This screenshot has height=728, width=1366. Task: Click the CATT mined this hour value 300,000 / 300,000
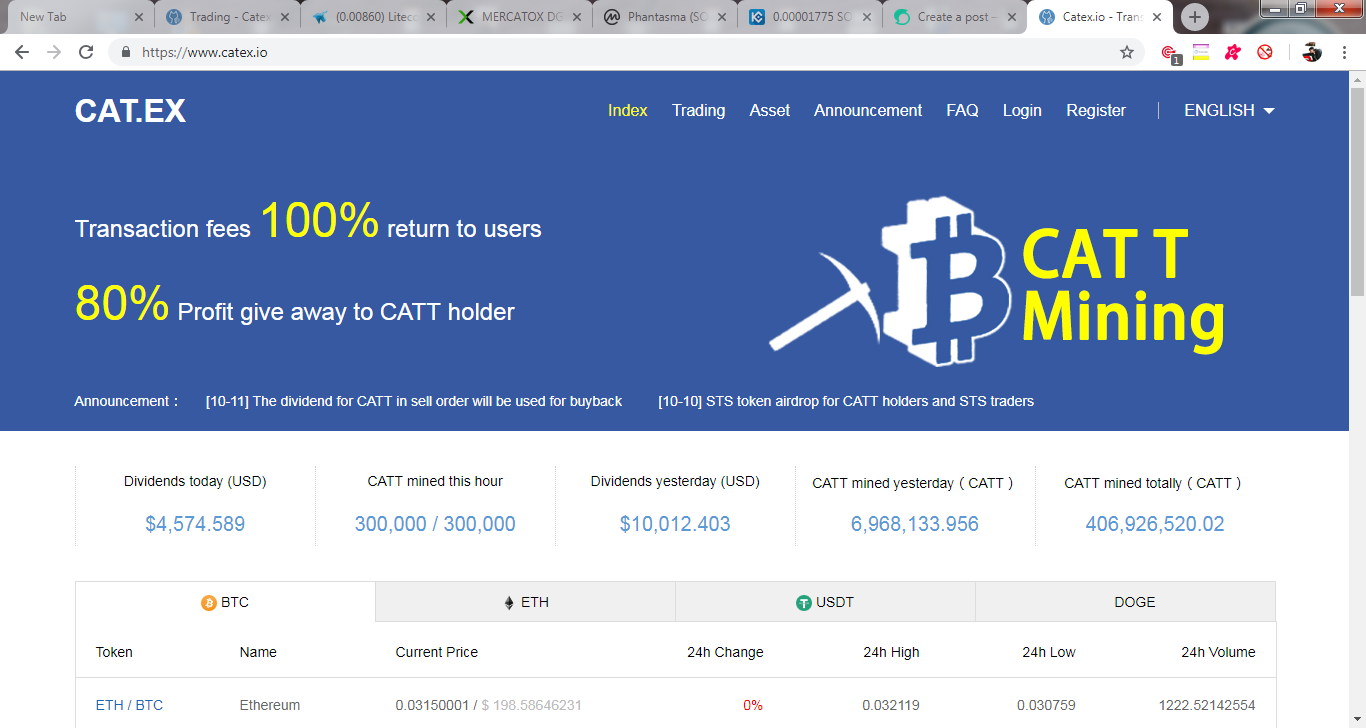[435, 524]
